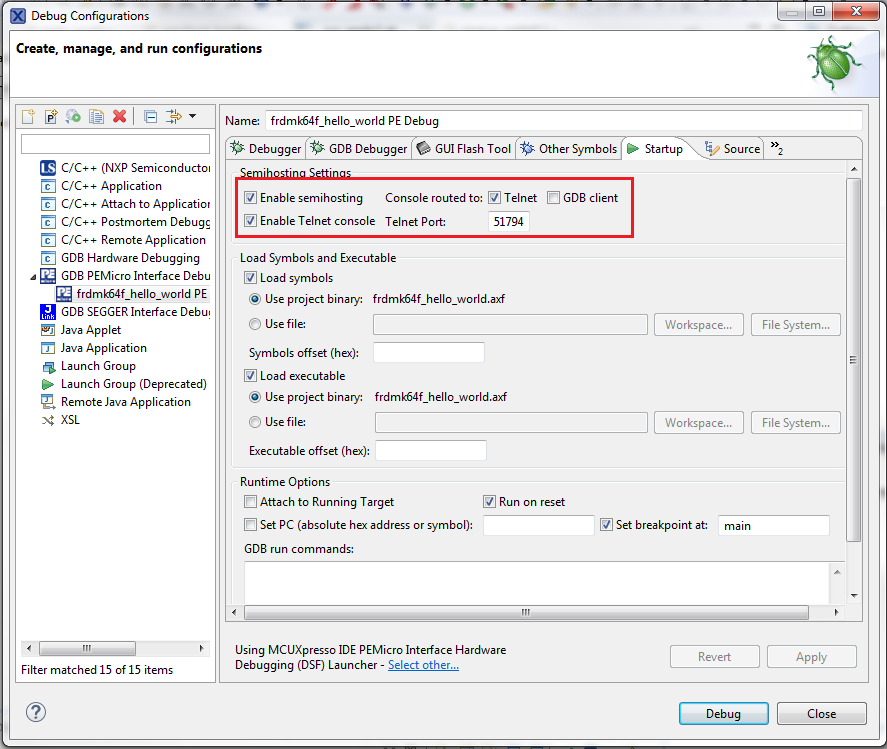Click the GDB run commands text area
The width and height of the screenshot is (887, 749).
(x=537, y=583)
